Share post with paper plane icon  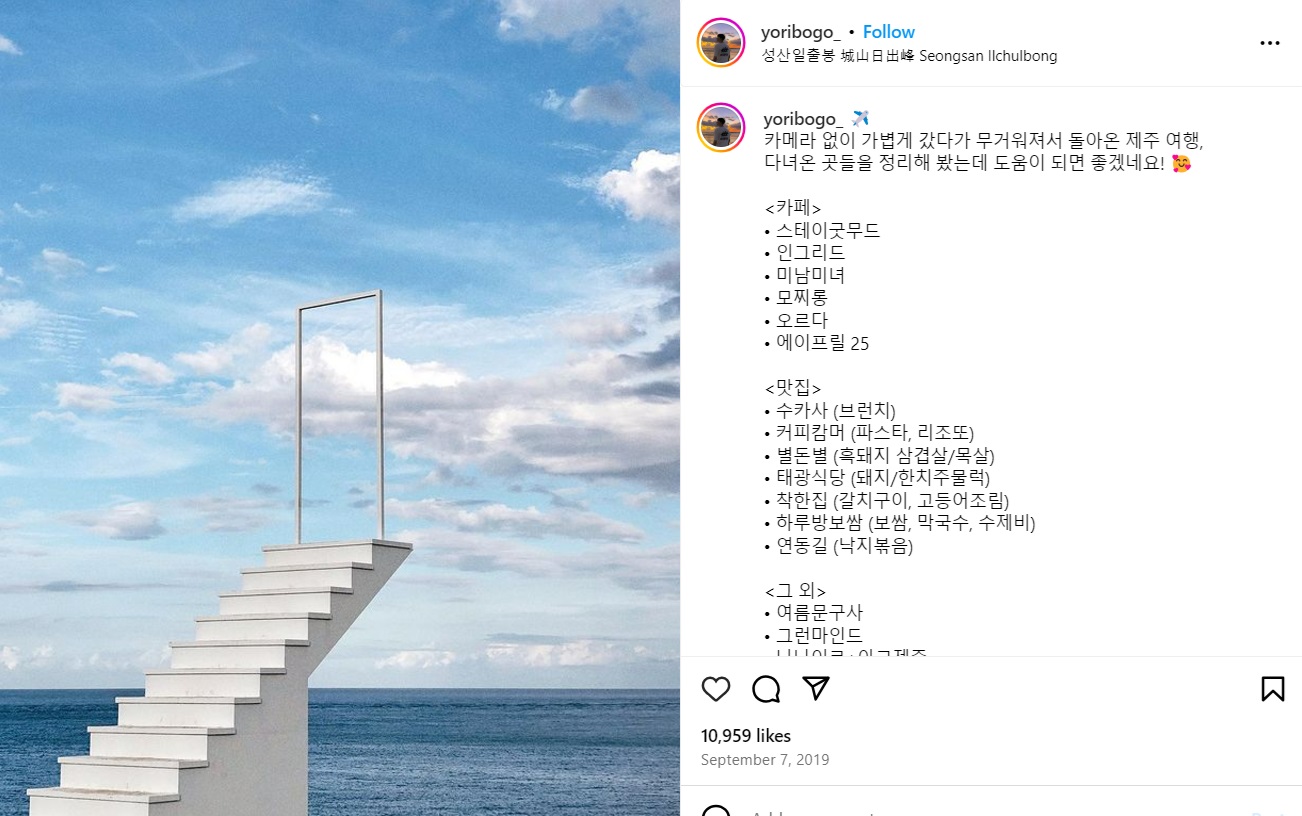pyautogui.click(x=816, y=689)
